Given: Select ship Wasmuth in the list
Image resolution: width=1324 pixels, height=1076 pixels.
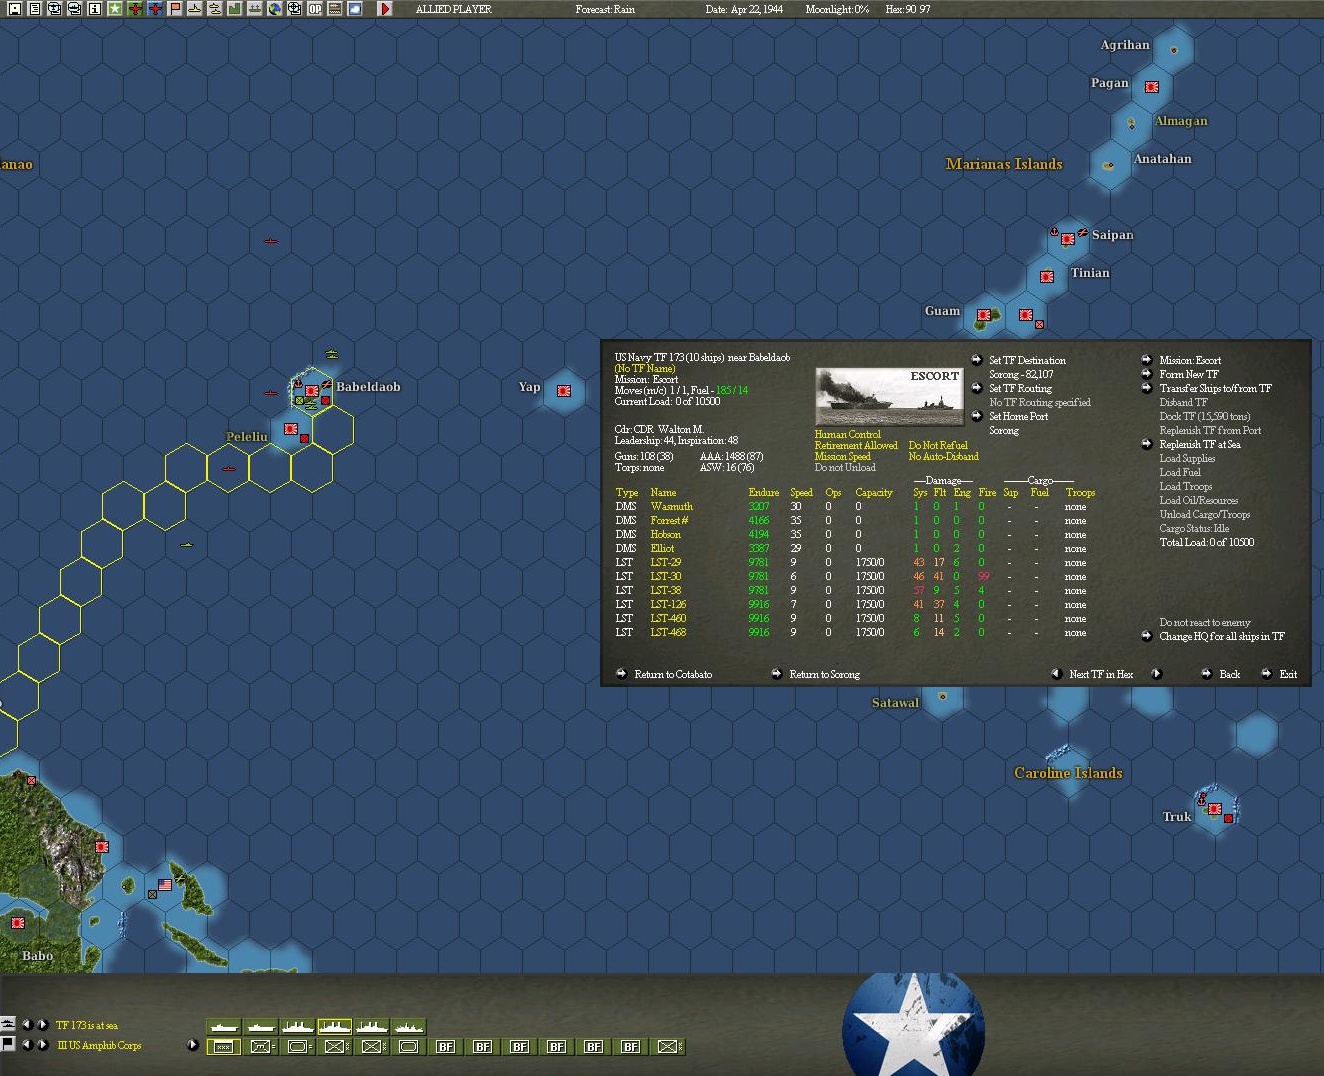Looking at the screenshot, I should pyautogui.click(x=671, y=506).
